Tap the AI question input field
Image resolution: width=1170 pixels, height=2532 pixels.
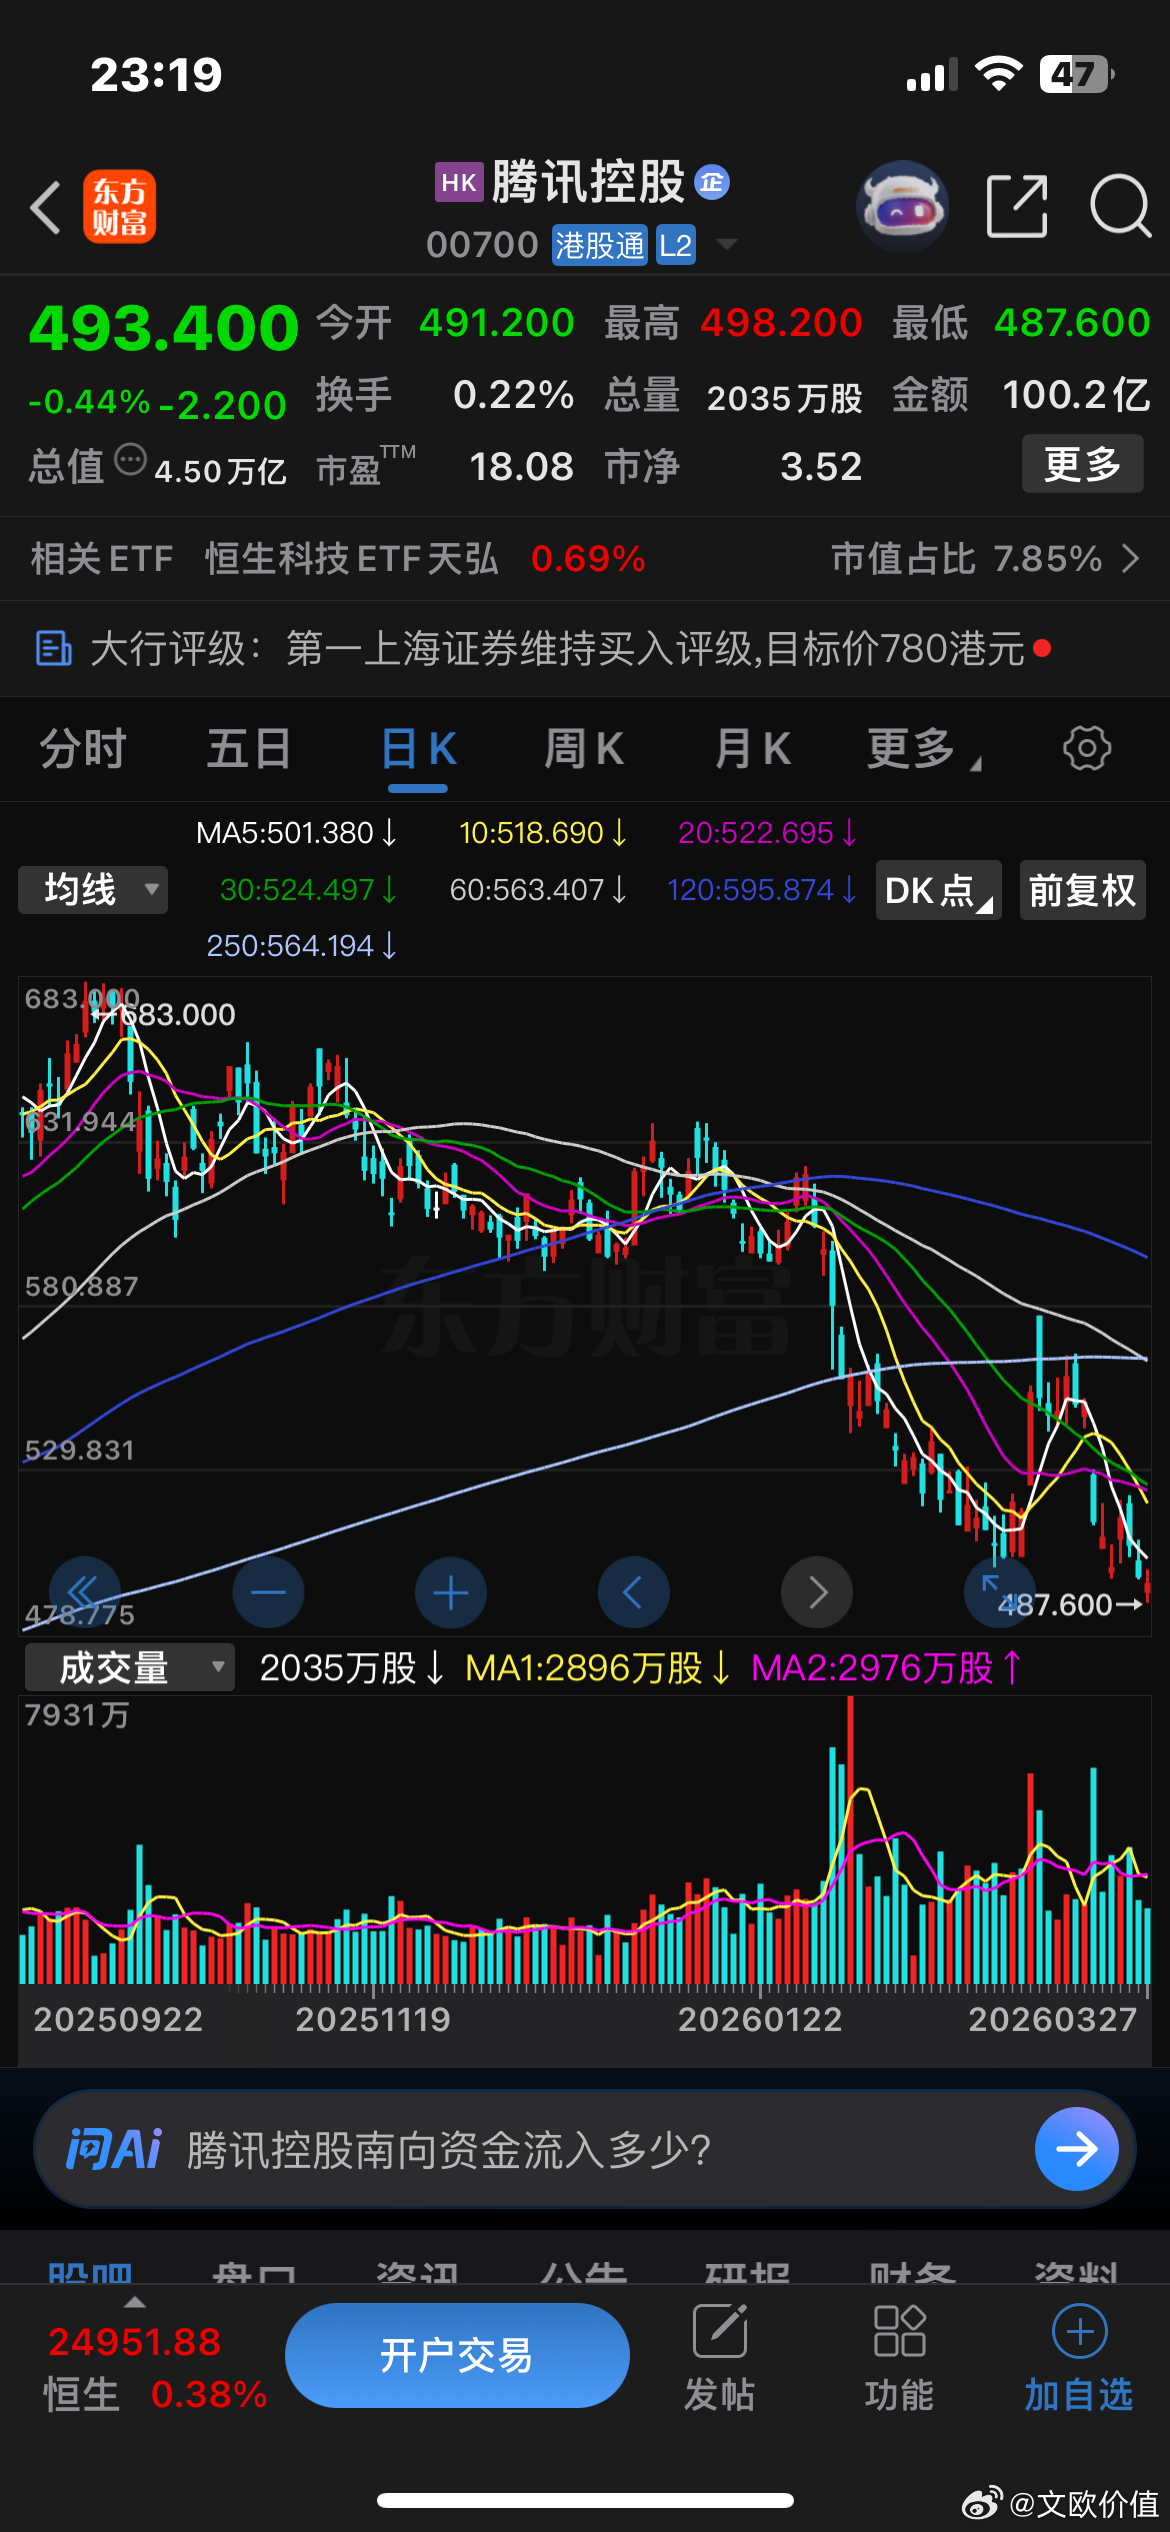[585, 2149]
